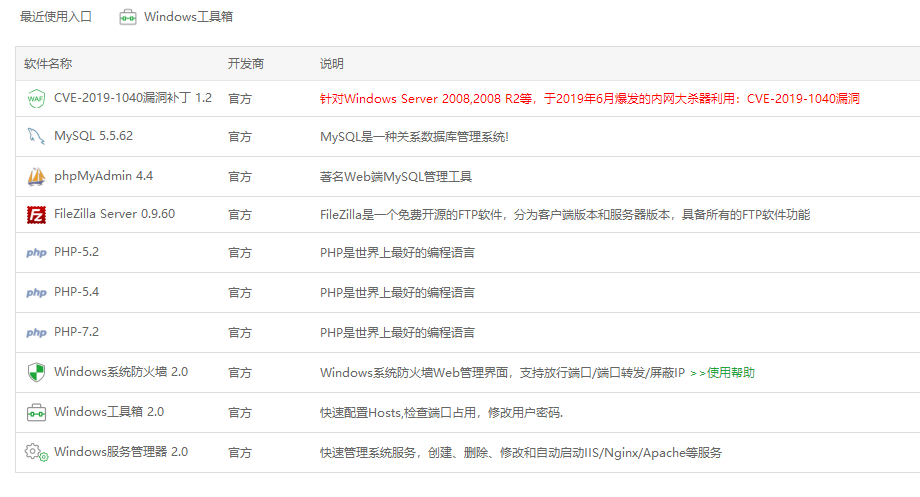Click the gear icon for Windows服务管理器
920x497 pixels.
click(x=36, y=452)
